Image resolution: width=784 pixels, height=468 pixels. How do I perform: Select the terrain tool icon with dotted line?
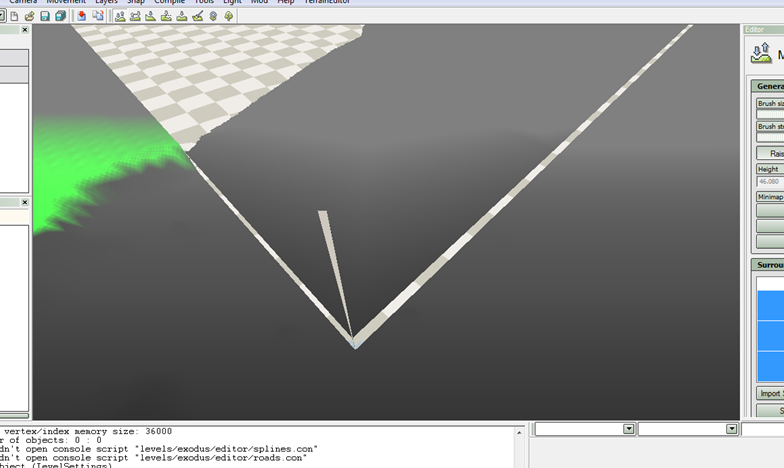(166, 16)
